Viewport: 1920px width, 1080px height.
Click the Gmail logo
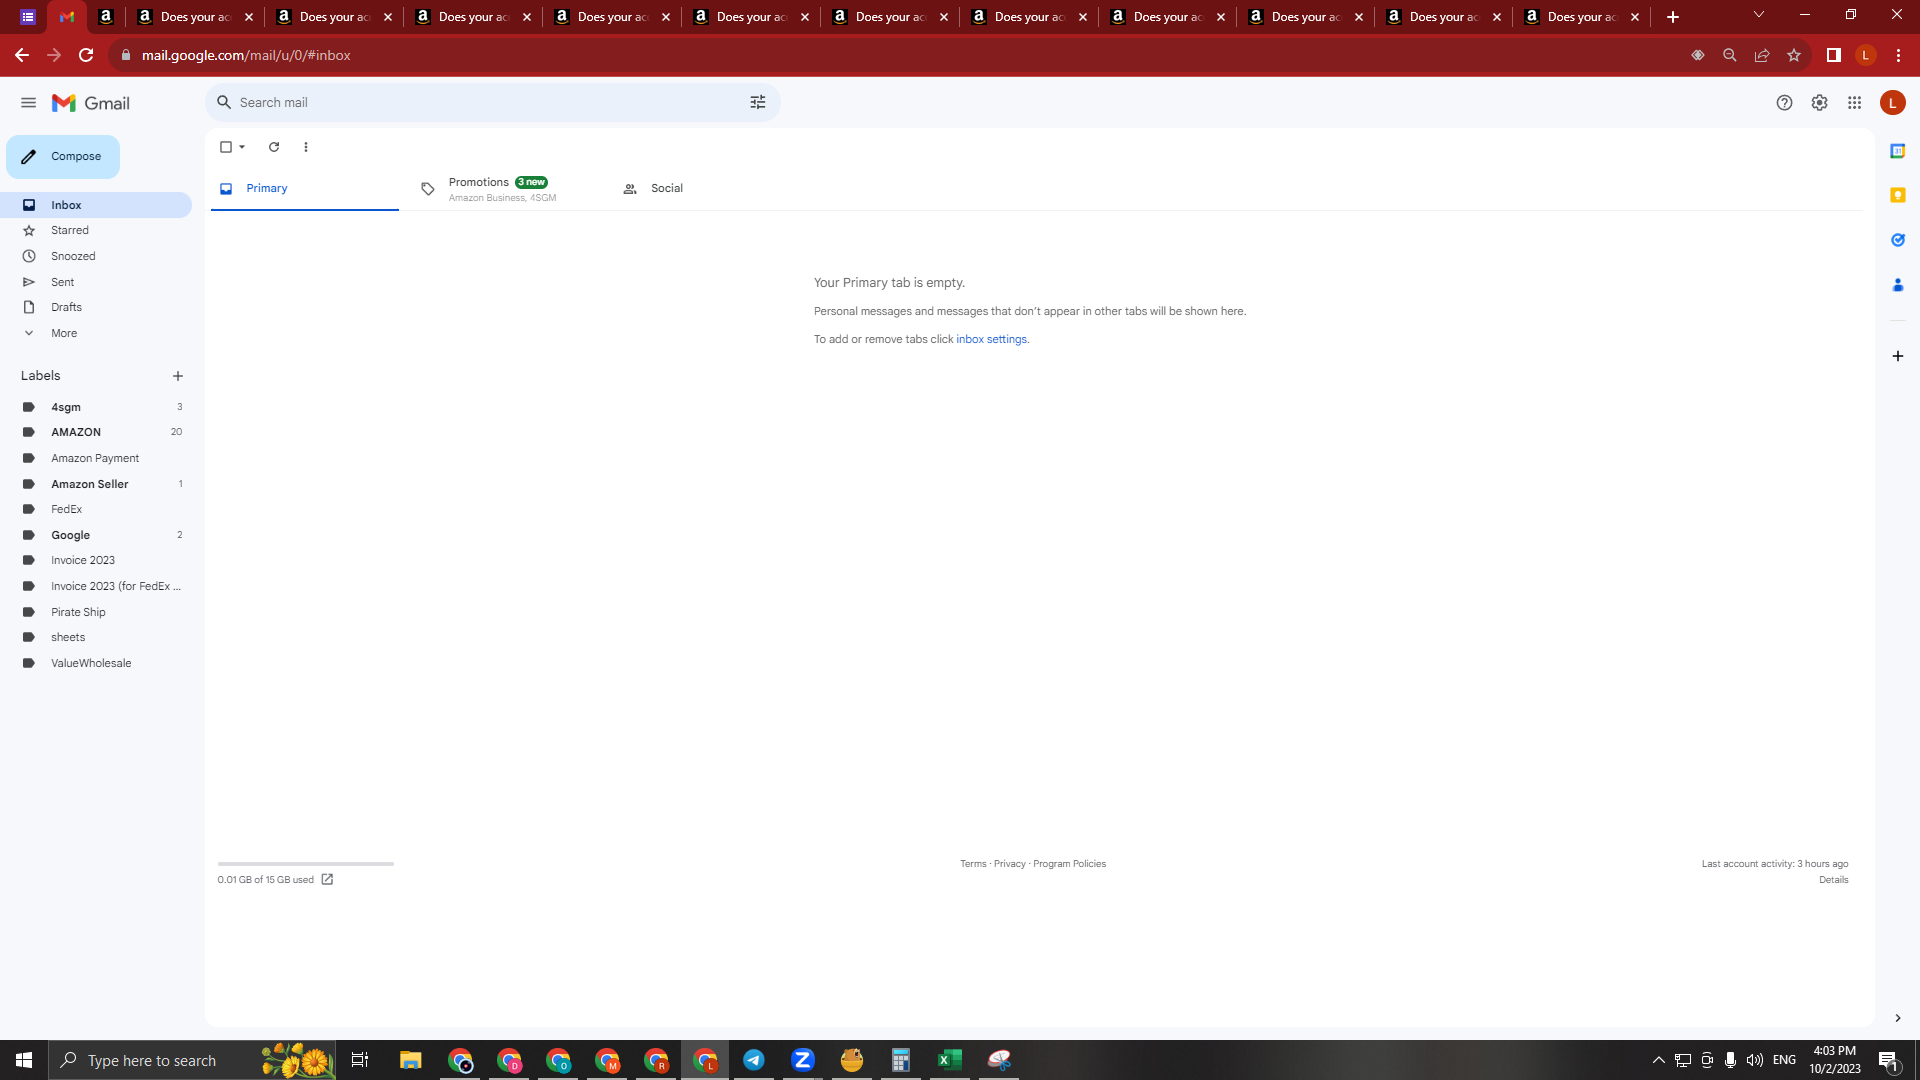coord(91,103)
